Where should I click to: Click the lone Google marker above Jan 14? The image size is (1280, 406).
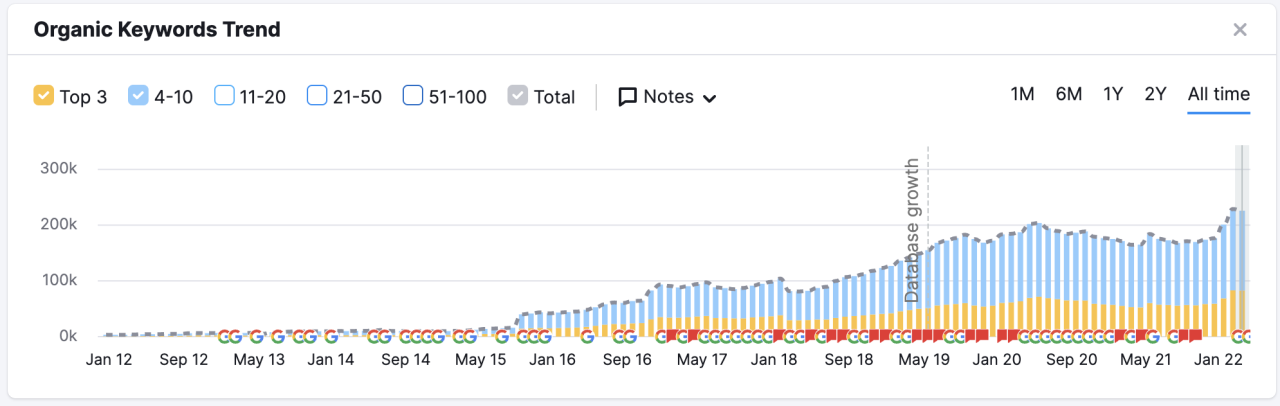point(331,336)
